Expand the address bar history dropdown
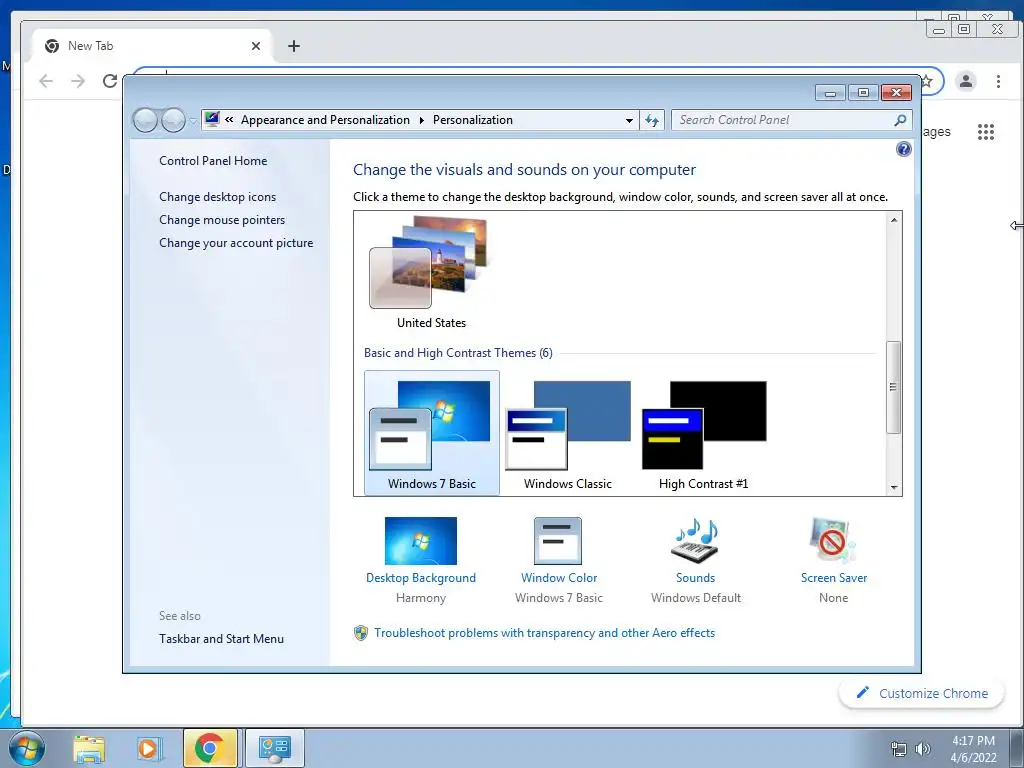Screen dimensions: 1024x768 point(629,120)
